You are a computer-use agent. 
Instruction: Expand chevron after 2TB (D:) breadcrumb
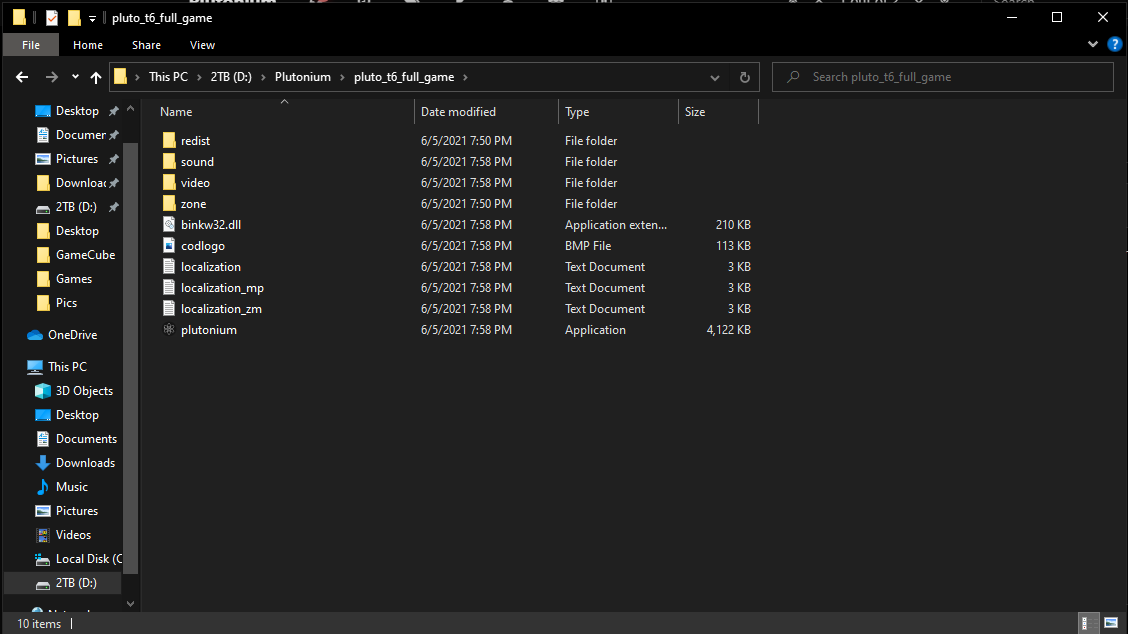tap(263, 77)
